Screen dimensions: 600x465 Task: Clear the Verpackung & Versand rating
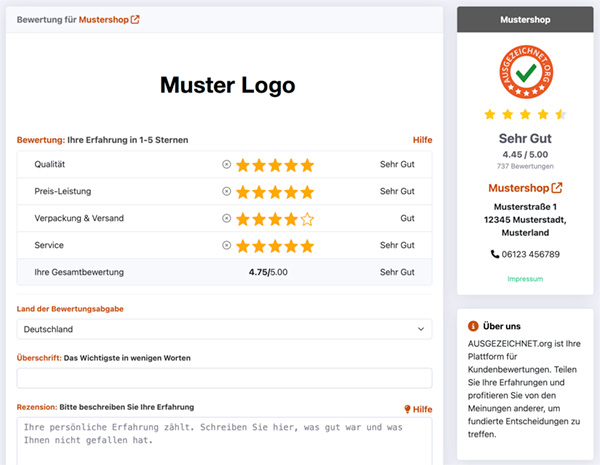pos(226,218)
